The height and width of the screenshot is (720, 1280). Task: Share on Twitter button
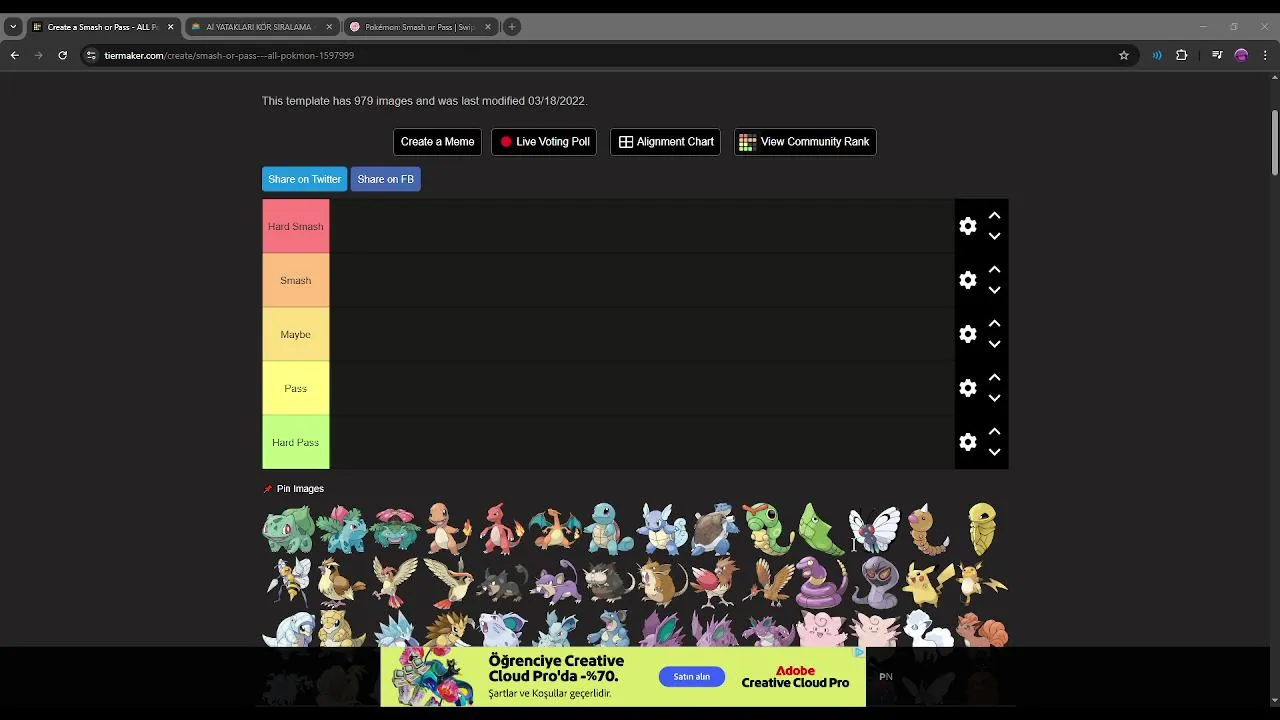click(304, 179)
